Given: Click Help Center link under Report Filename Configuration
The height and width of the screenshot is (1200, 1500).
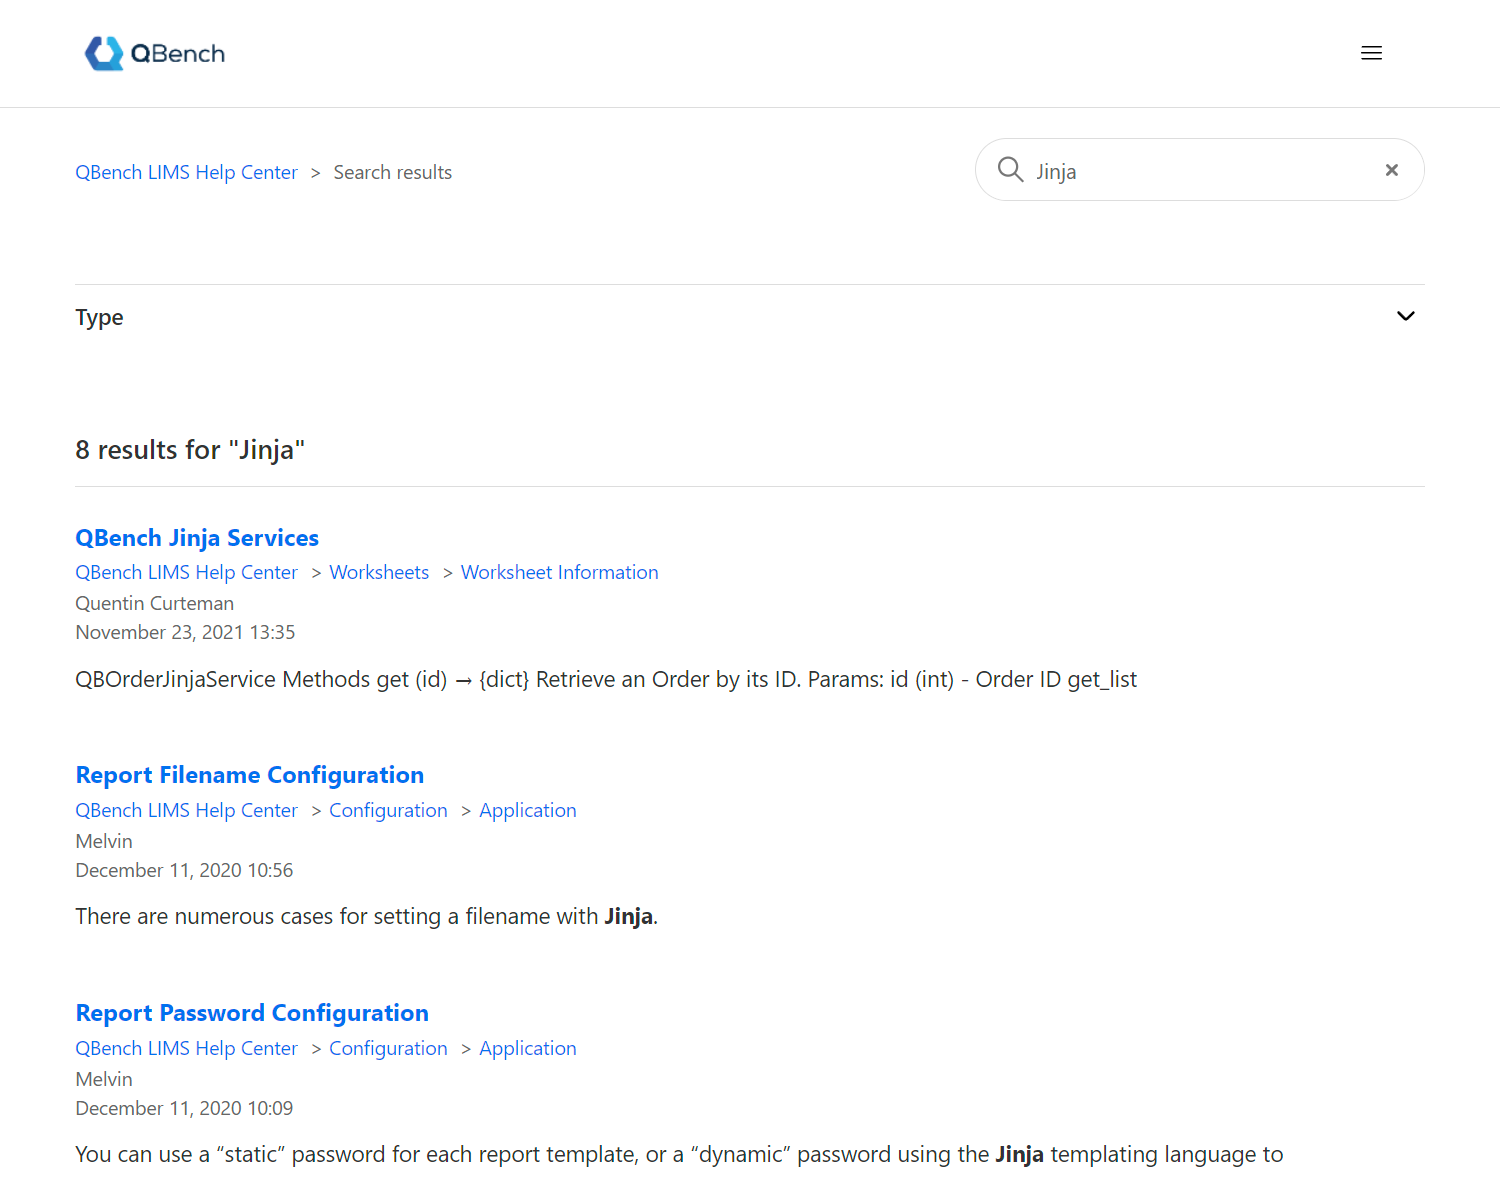Looking at the screenshot, I should point(186,811).
